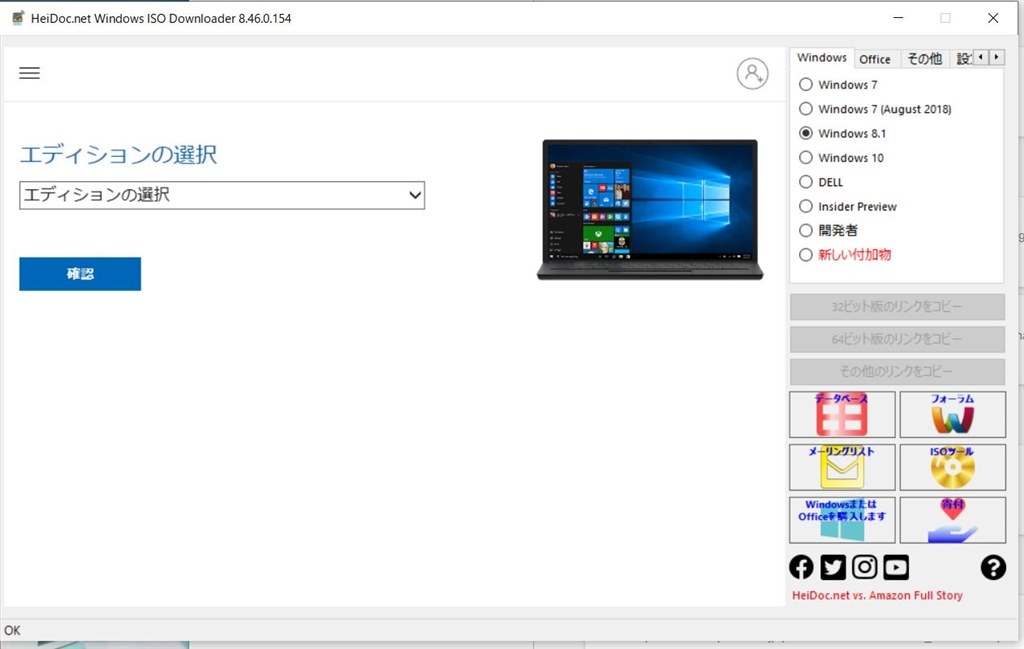
Task: Select the Windows 7 radio button
Action: pyautogui.click(x=806, y=84)
